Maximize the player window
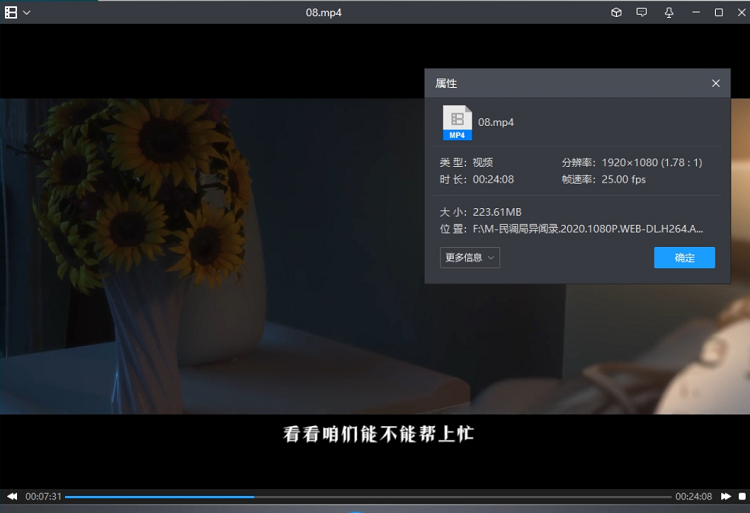Viewport: 750px width, 513px height. pyautogui.click(x=718, y=12)
